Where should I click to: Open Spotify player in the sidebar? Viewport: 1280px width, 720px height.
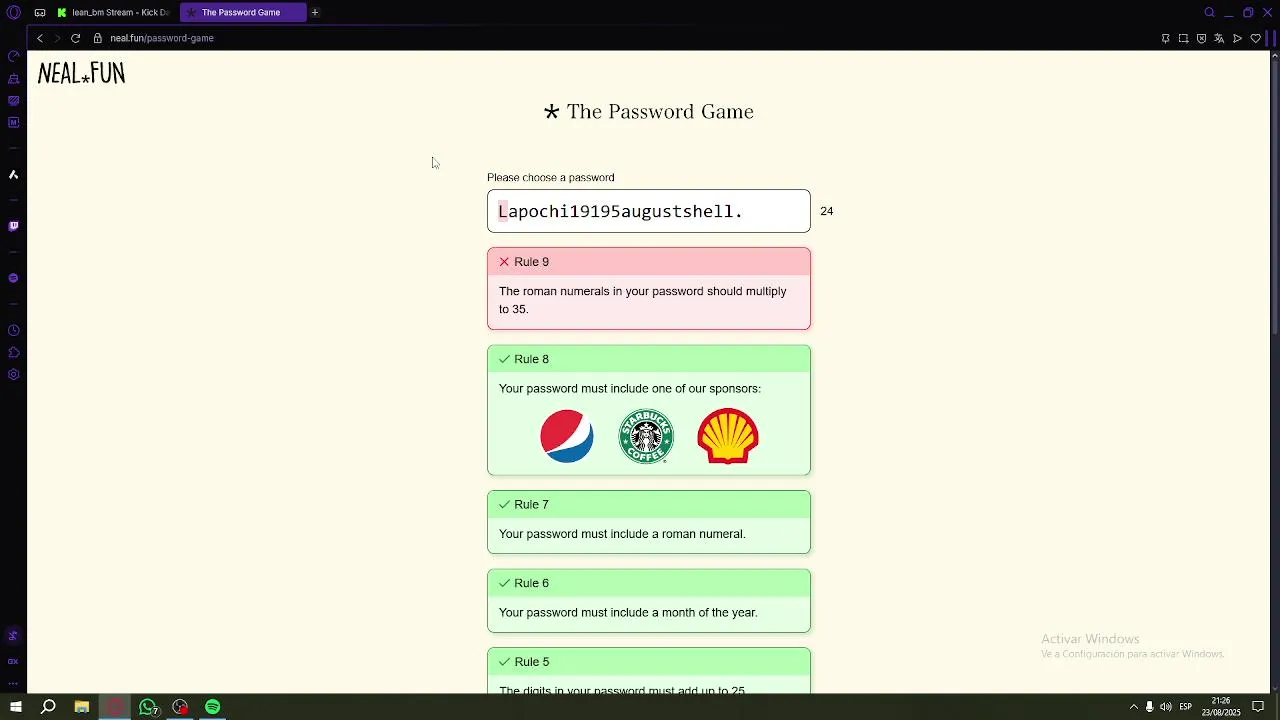pos(13,278)
